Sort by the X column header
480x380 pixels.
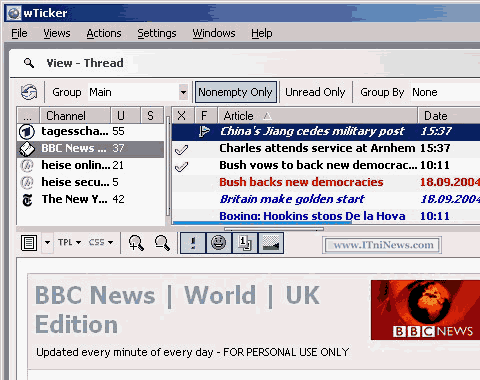coord(182,116)
